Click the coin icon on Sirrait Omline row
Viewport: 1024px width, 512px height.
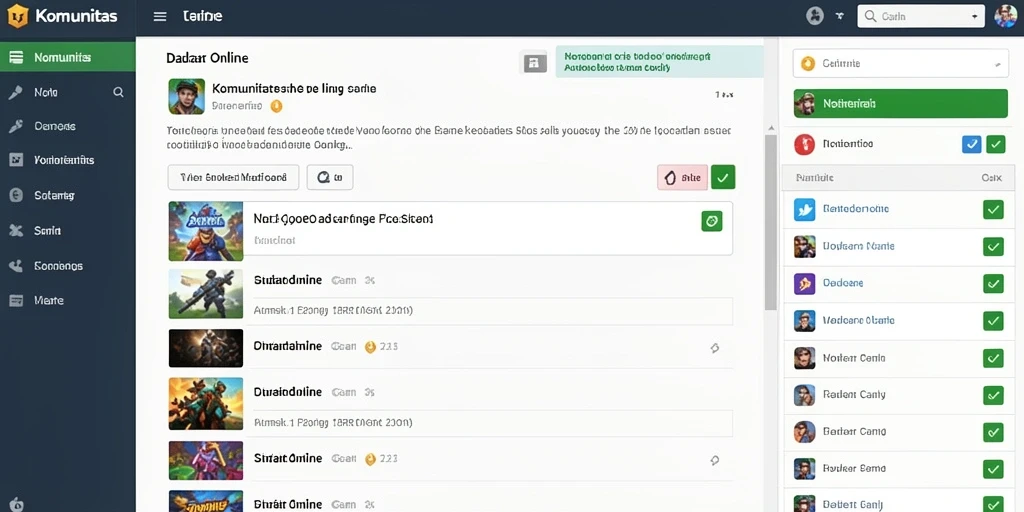pos(370,459)
